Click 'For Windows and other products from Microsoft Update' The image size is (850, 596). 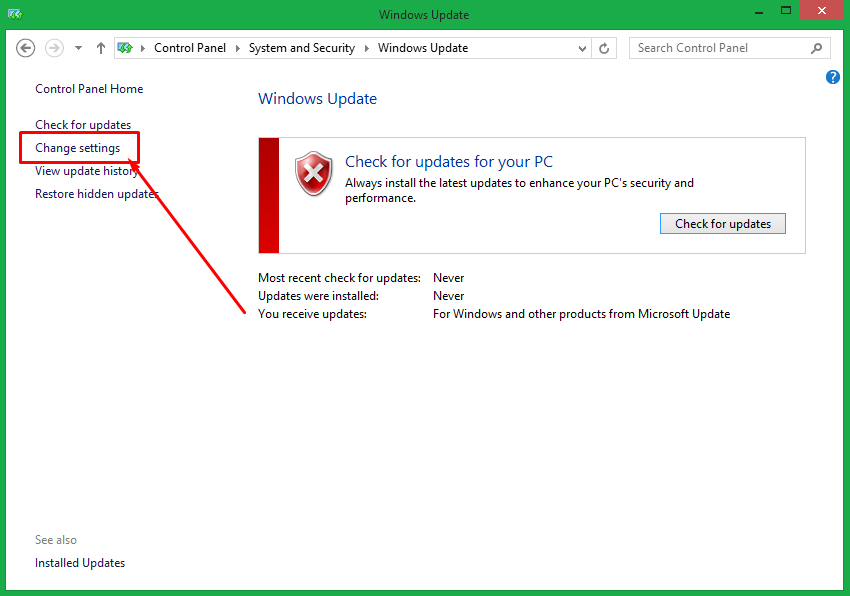(x=581, y=314)
